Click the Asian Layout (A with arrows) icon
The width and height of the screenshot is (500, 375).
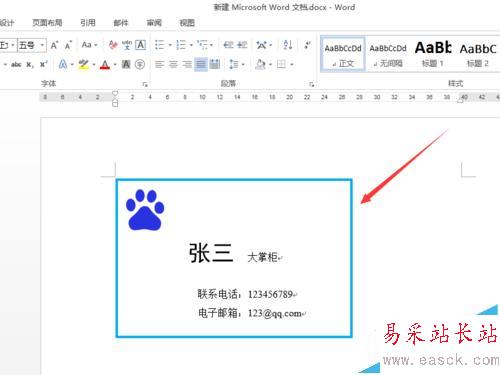click(262, 45)
